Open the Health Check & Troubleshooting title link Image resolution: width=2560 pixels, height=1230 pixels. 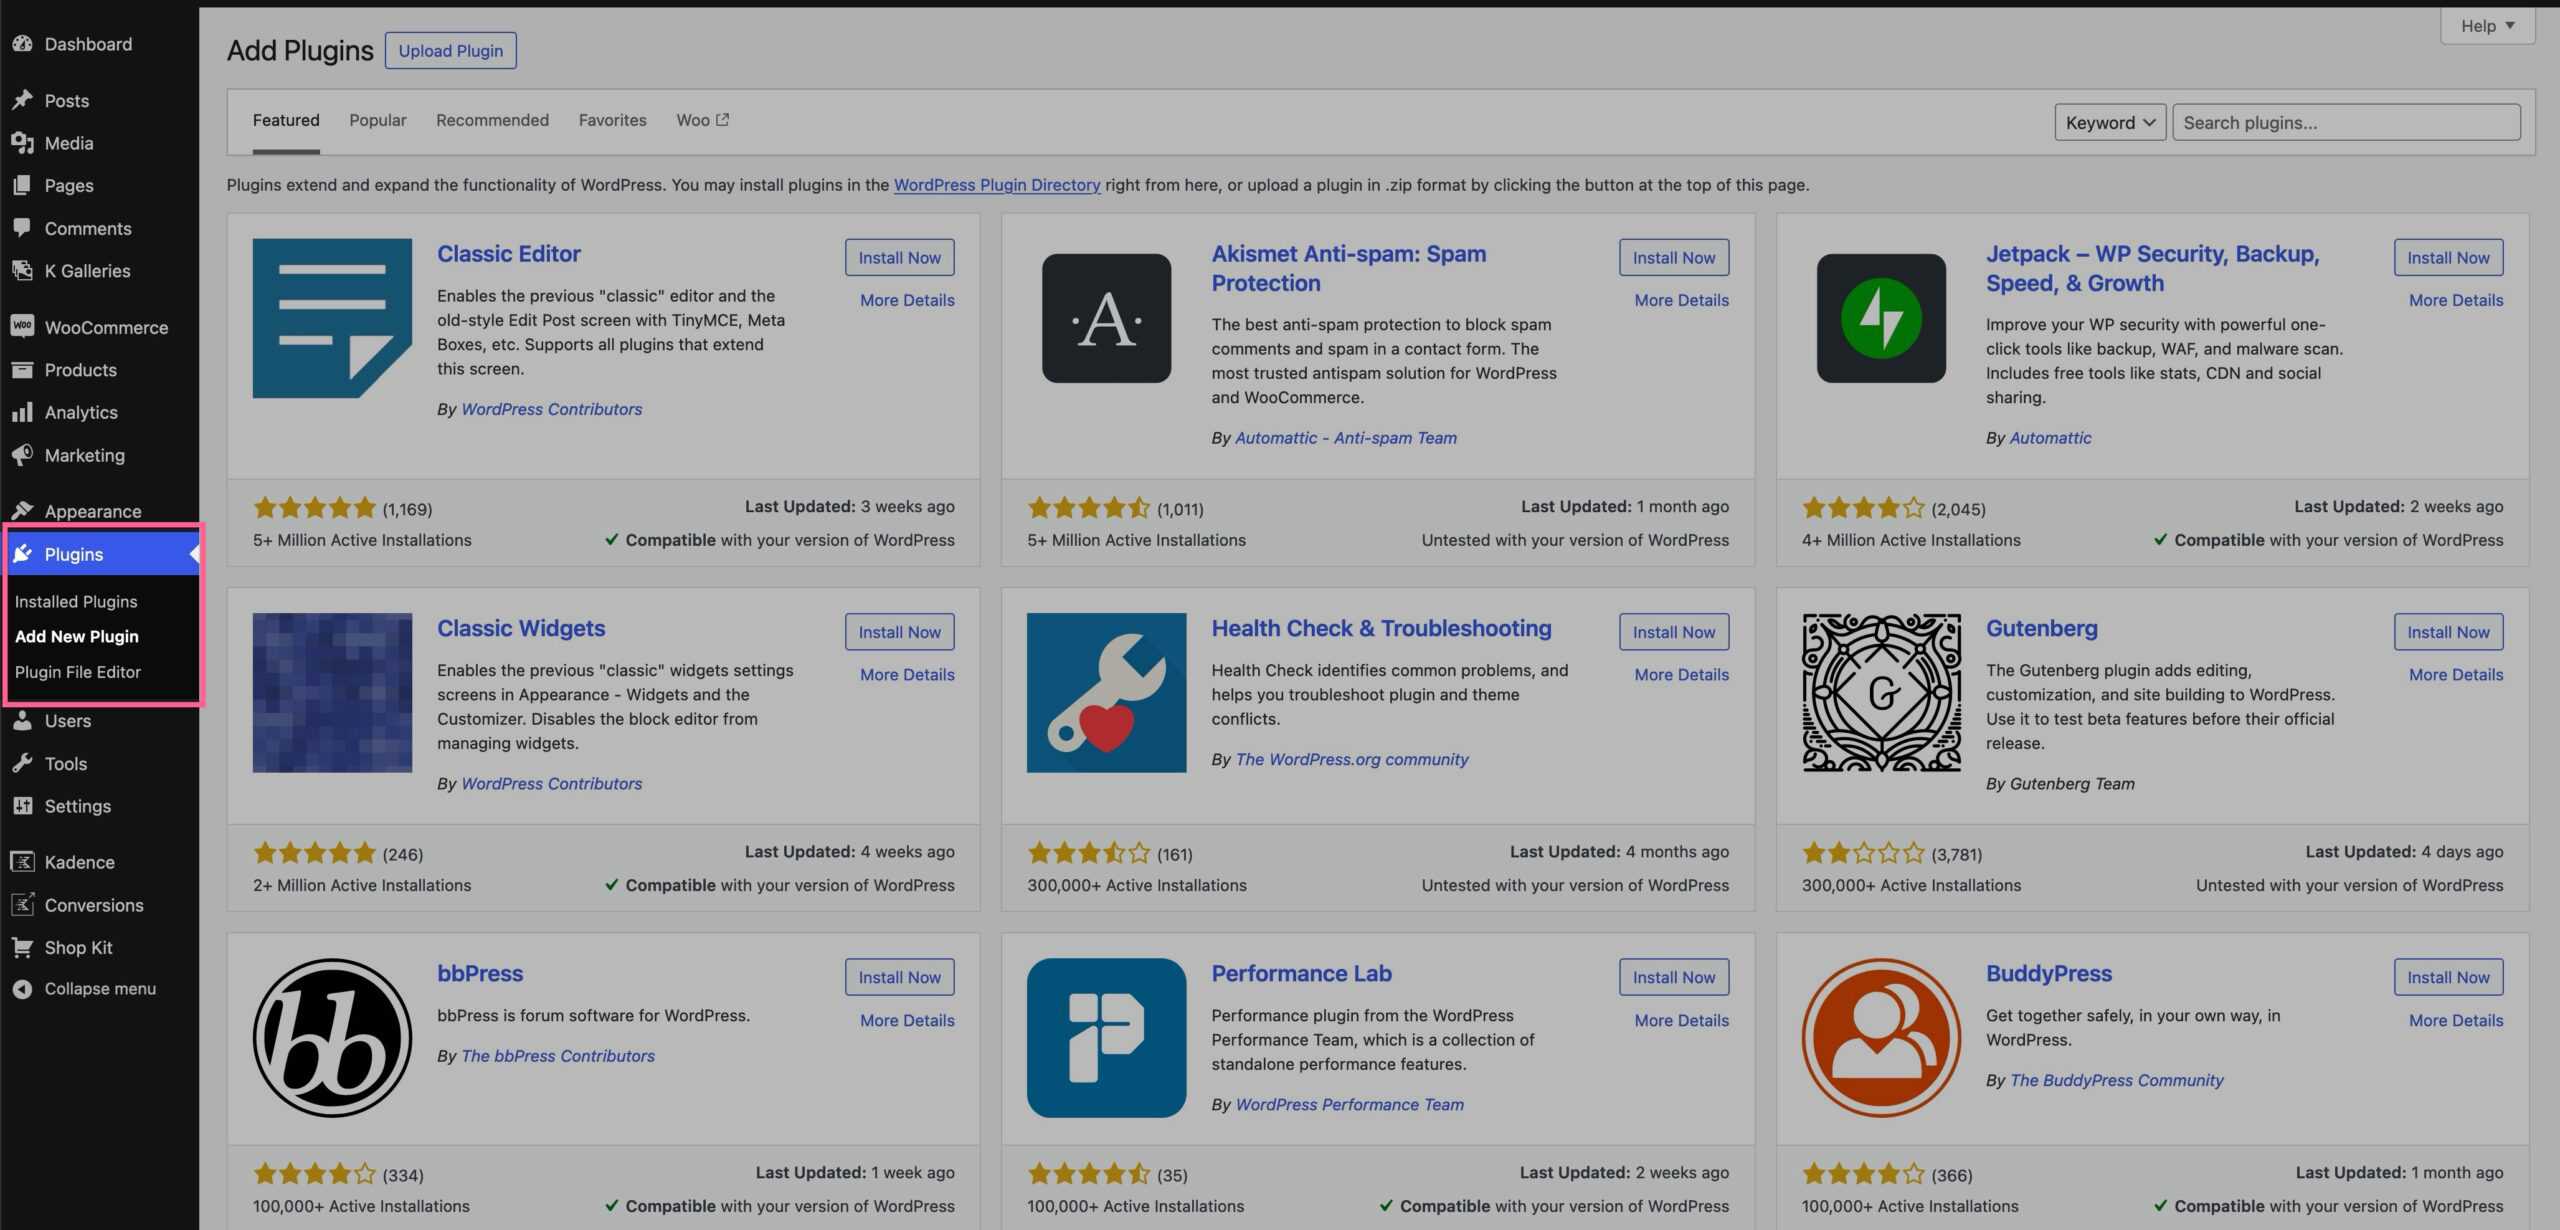(x=1381, y=628)
